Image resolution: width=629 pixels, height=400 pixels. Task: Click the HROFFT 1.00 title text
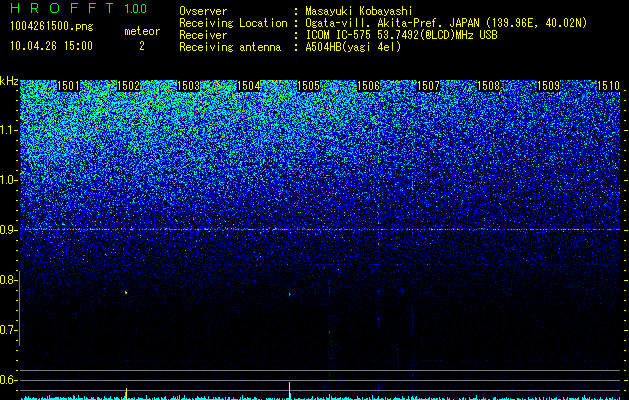click(x=79, y=8)
